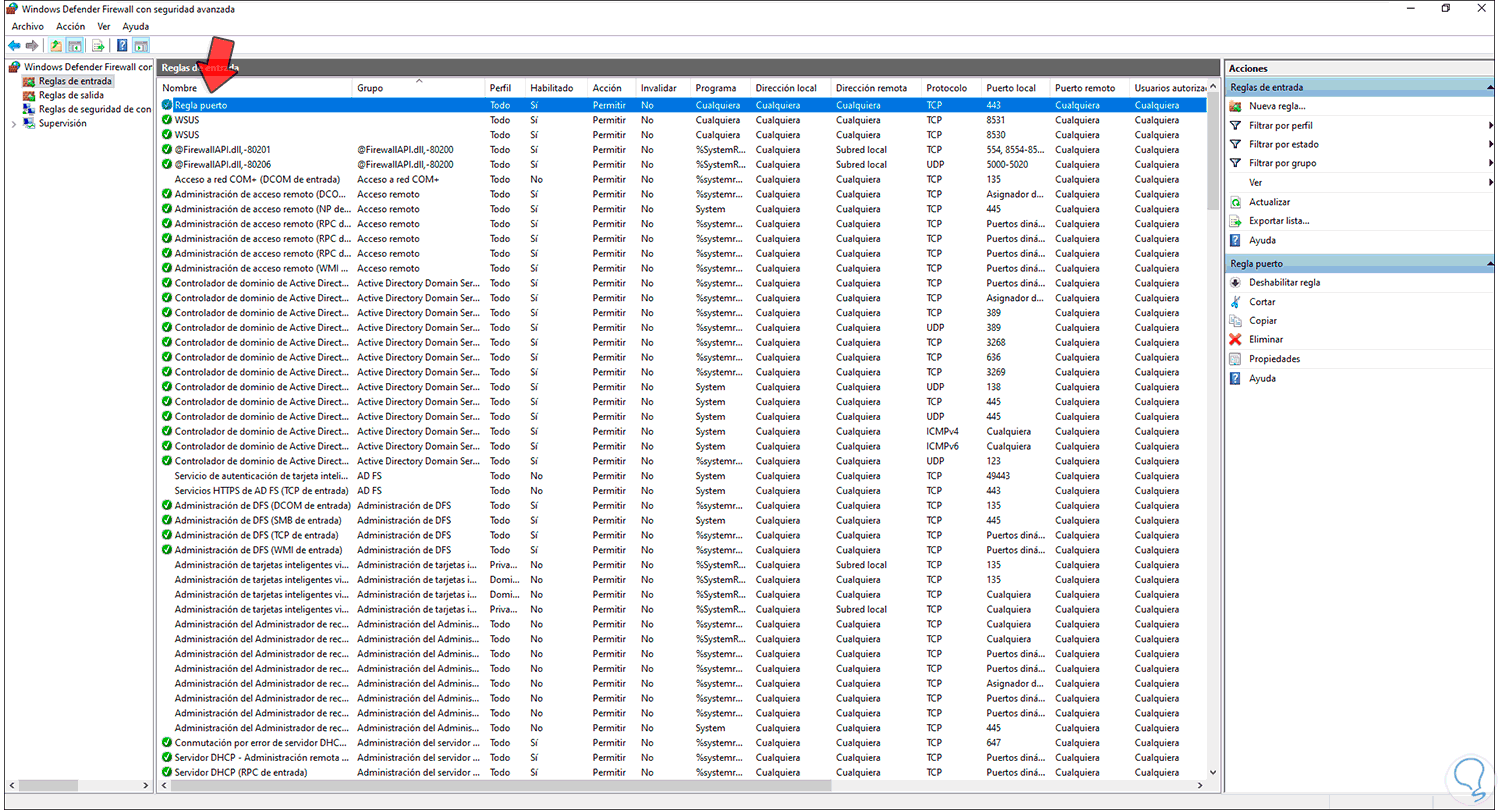Image resolution: width=1500 pixels, height=810 pixels.
Task: Open the Ayuda menu in the menu bar
Action: tap(136, 26)
